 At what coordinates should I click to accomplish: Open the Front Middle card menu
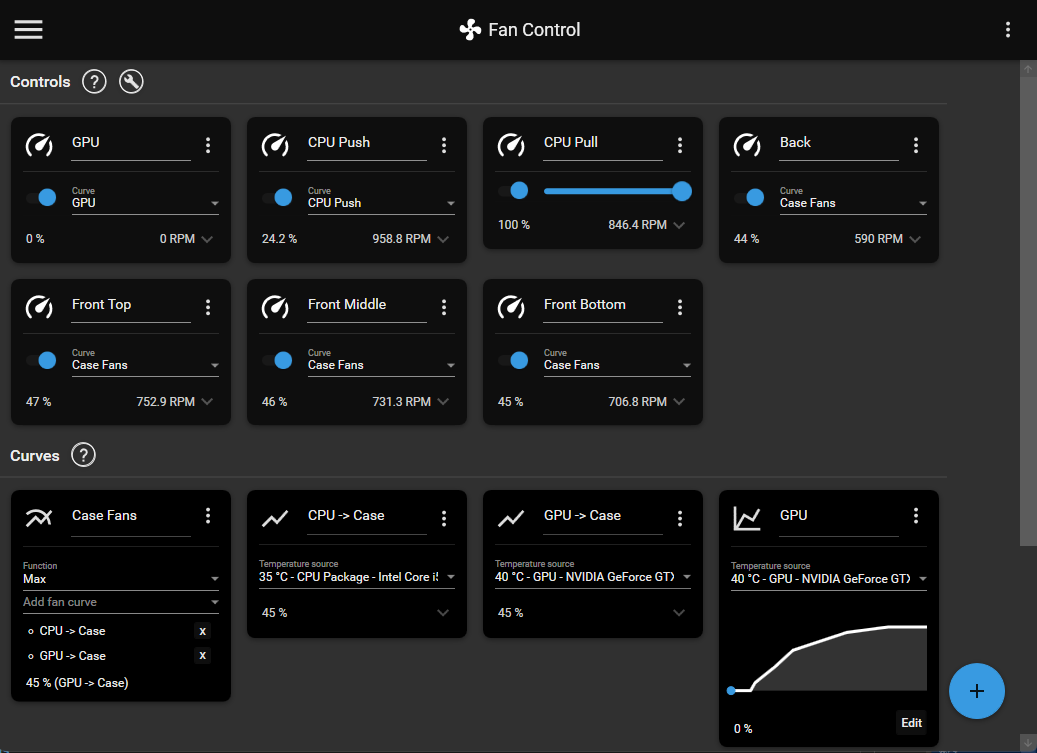pyautogui.click(x=444, y=307)
